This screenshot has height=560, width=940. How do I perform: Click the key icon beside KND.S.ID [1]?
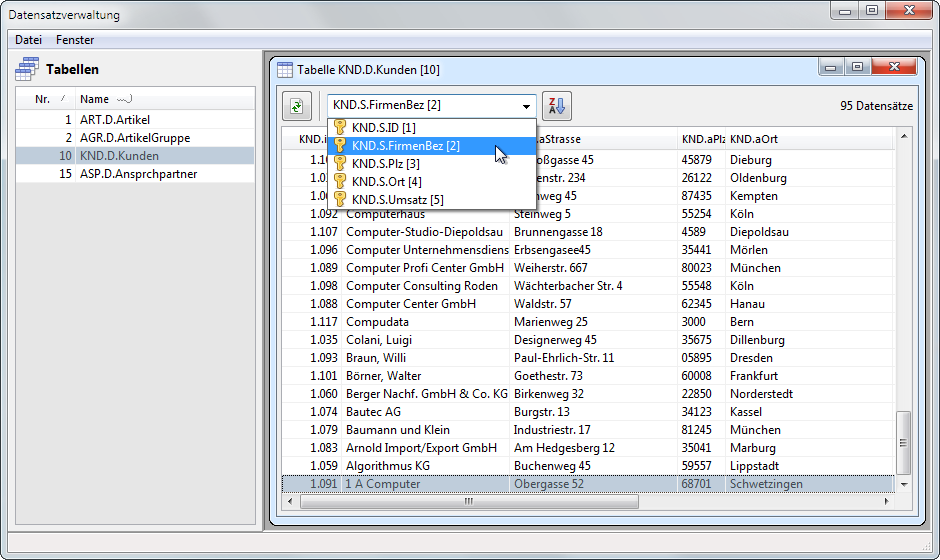(340, 128)
